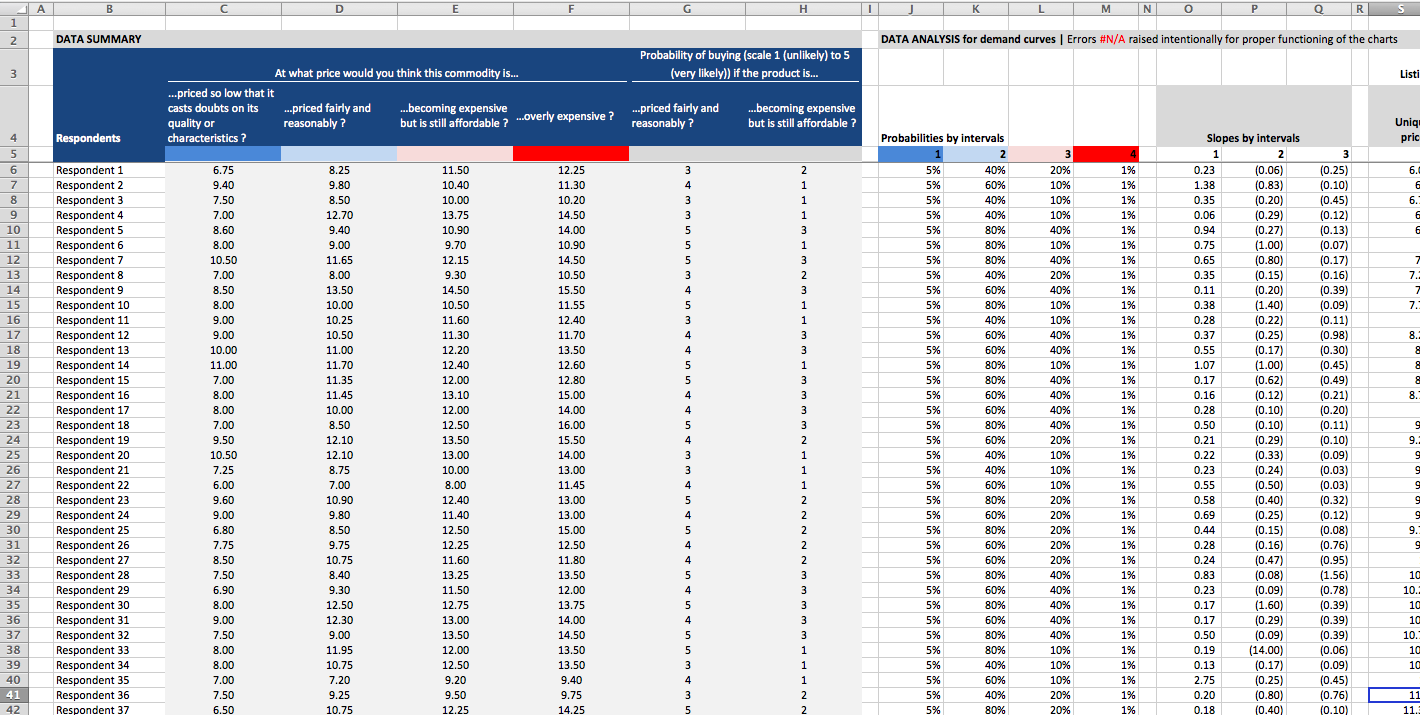
Task: Click value 12.70 in Respondent 4 row
Action: 339,215
